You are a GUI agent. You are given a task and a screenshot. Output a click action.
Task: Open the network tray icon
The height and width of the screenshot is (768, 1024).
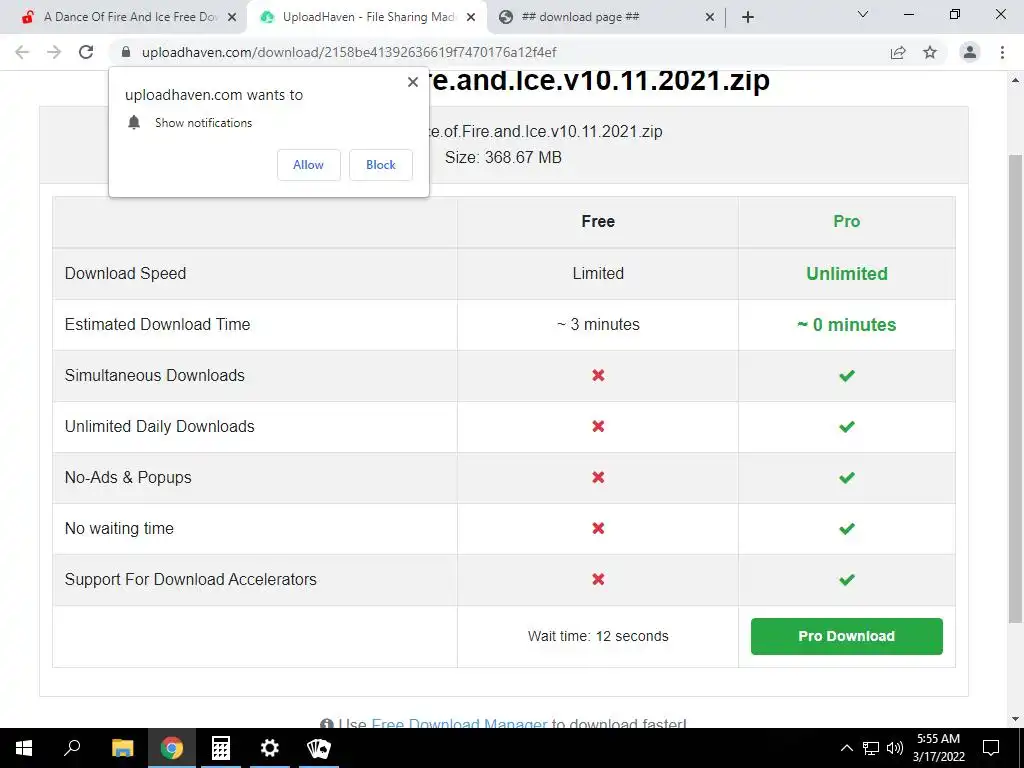tap(871, 748)
